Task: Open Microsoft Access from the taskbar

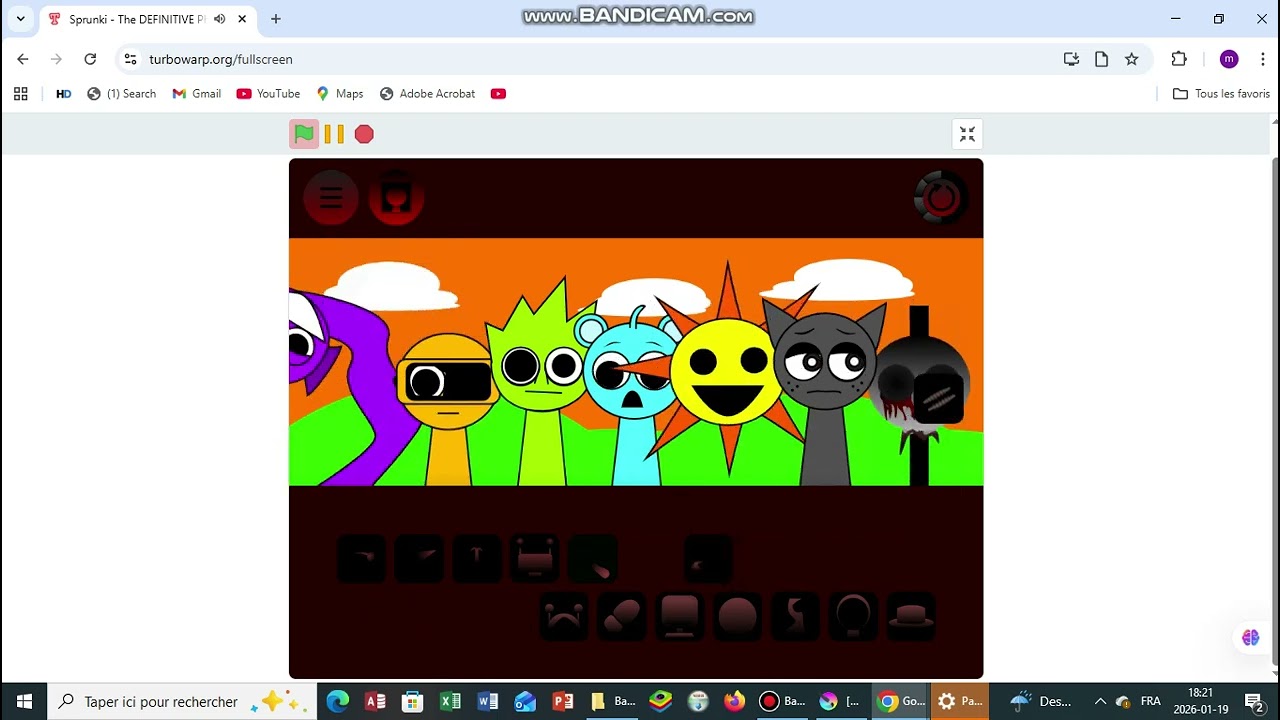Action: (376, 701)
